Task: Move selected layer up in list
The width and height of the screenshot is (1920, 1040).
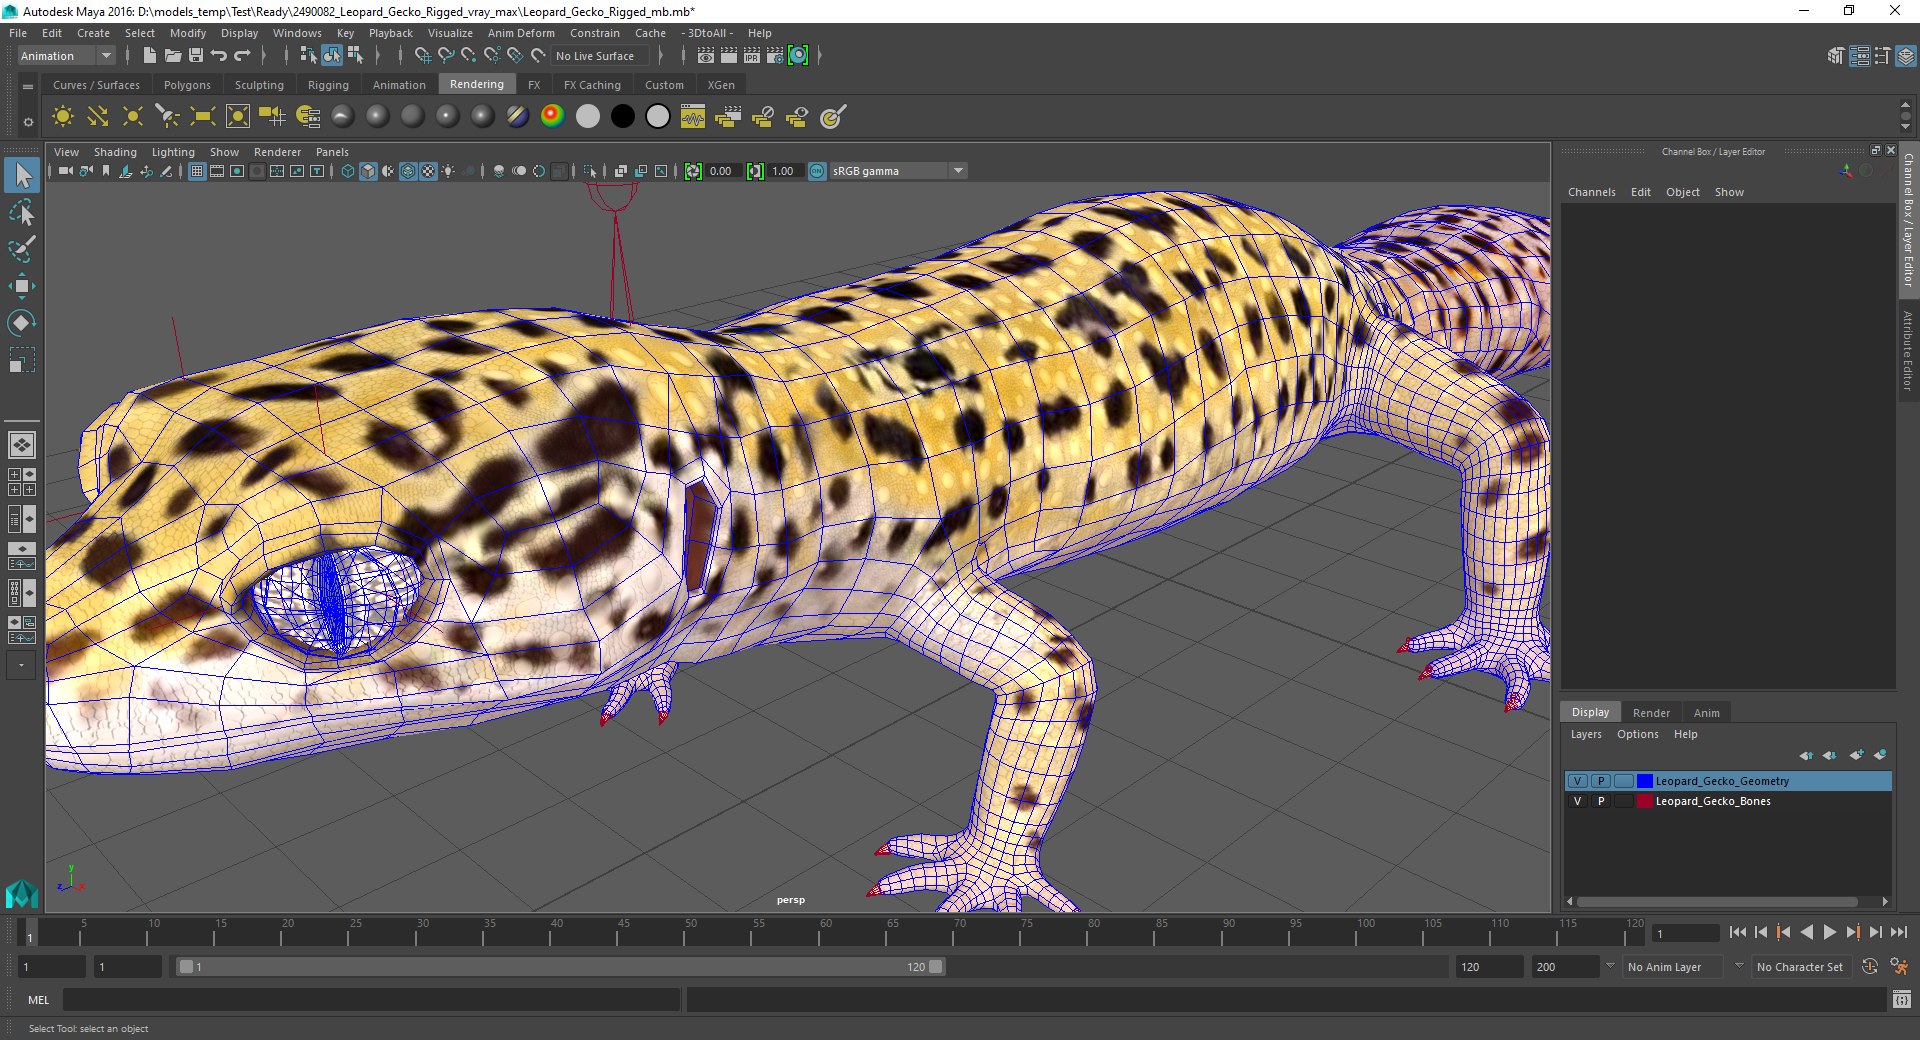Action: (1806, 755)
